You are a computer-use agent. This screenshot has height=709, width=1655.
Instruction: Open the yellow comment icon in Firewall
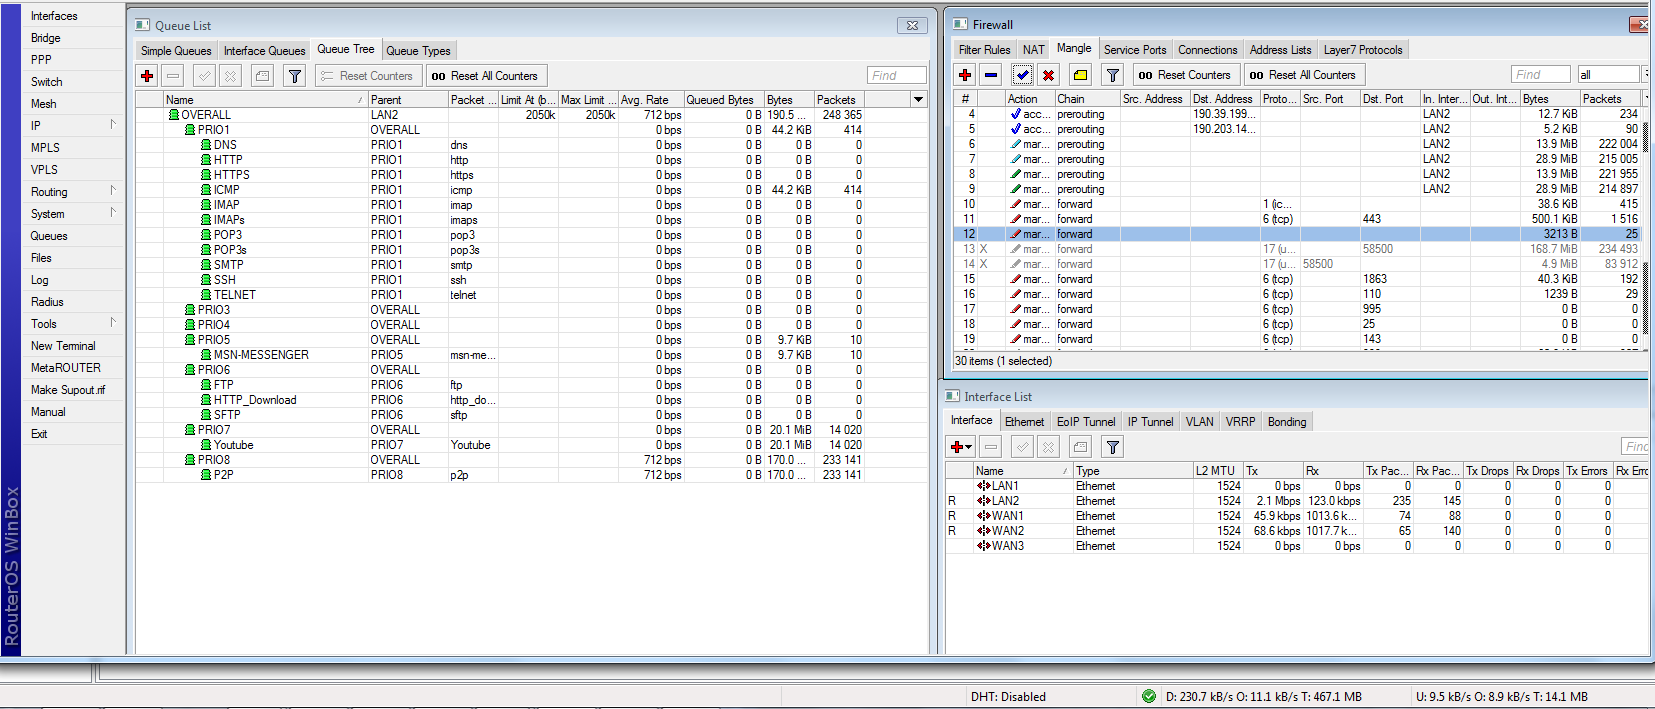[x=1080, y=75]
